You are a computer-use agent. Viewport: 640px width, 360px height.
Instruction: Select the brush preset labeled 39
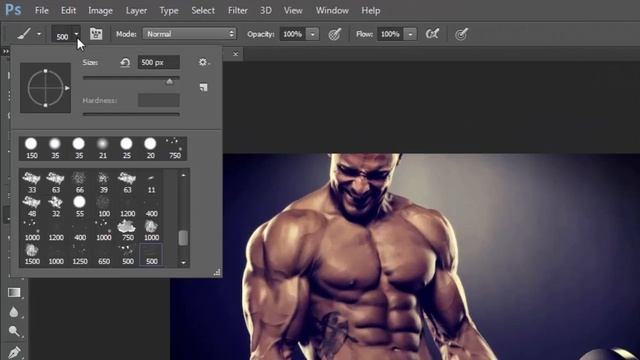(103, 182)
